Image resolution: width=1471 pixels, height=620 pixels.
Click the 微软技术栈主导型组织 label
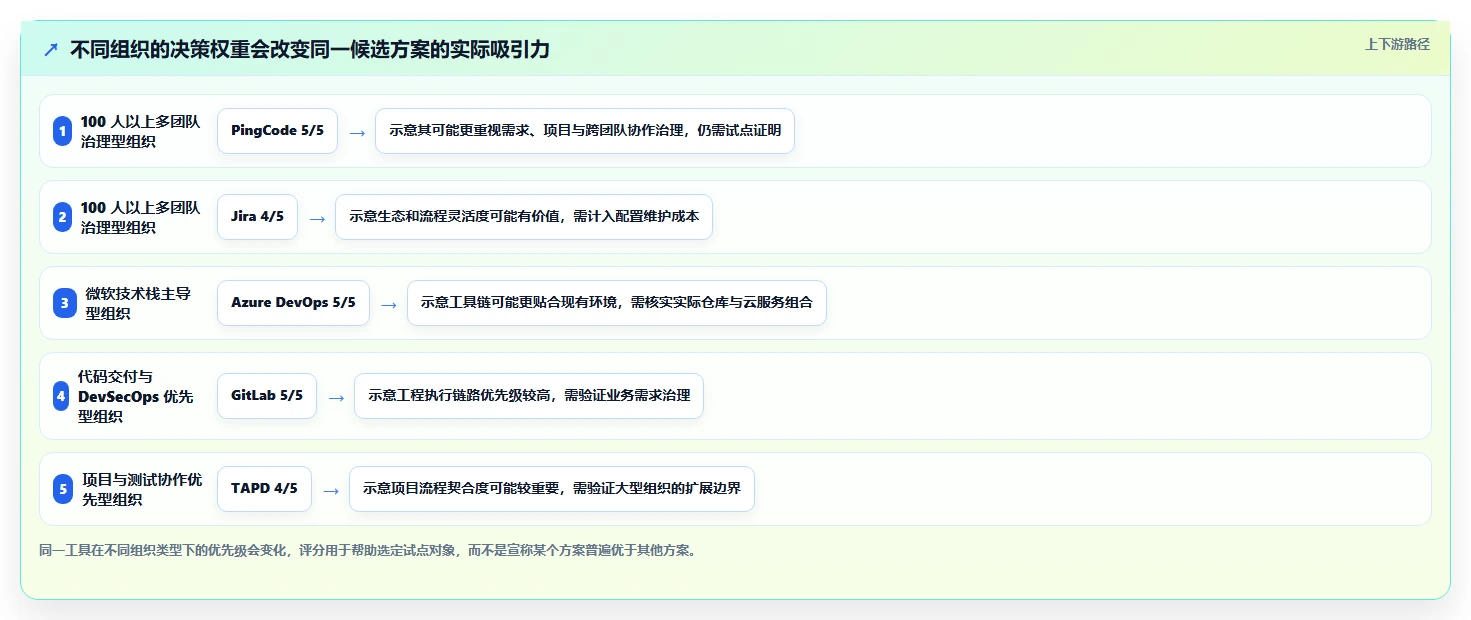click(138, 303)
